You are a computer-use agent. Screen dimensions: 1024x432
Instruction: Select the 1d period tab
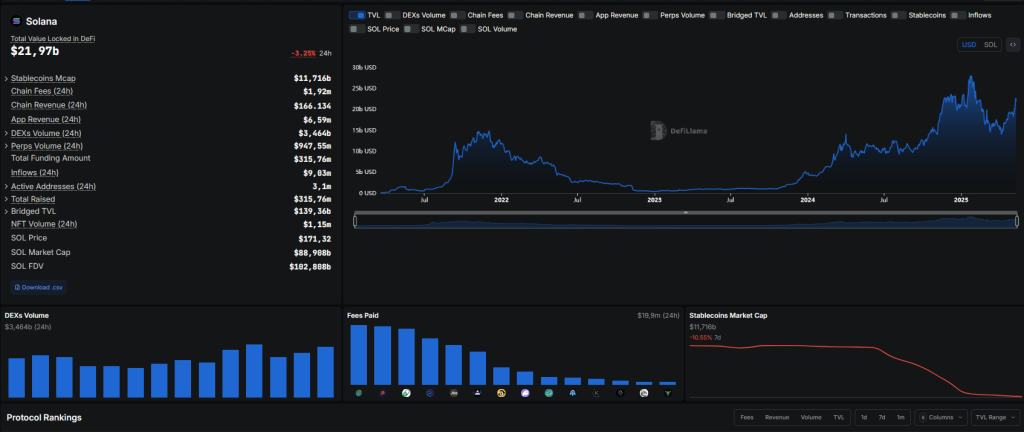tap(864, 417)
